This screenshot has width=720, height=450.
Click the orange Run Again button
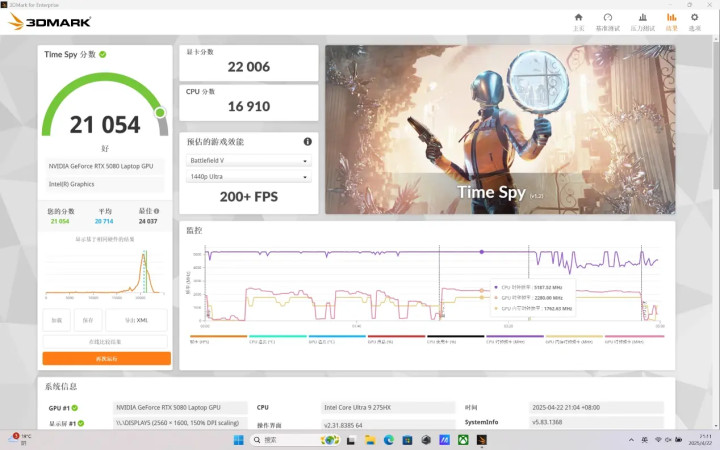(107, 359)
